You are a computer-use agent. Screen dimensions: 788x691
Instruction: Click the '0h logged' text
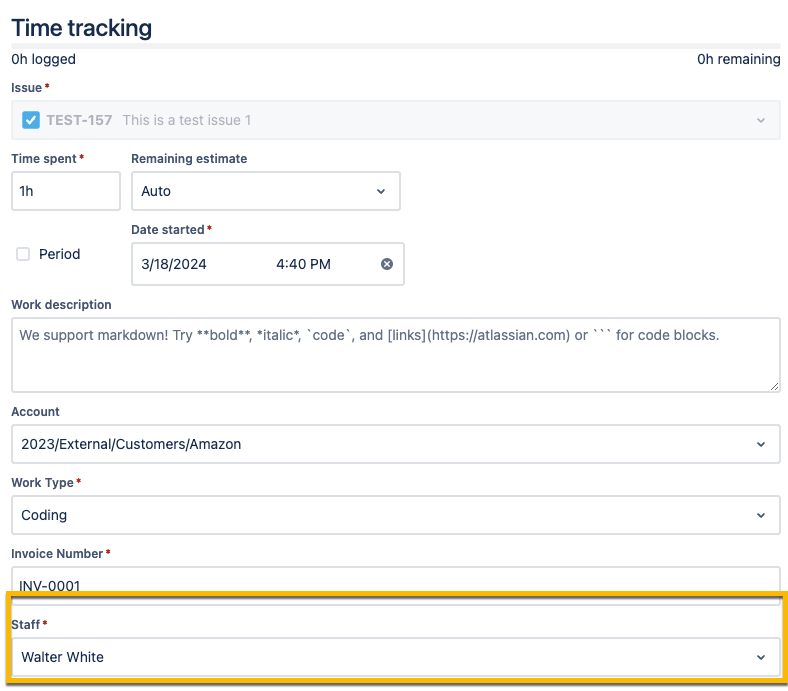[43, 59]
